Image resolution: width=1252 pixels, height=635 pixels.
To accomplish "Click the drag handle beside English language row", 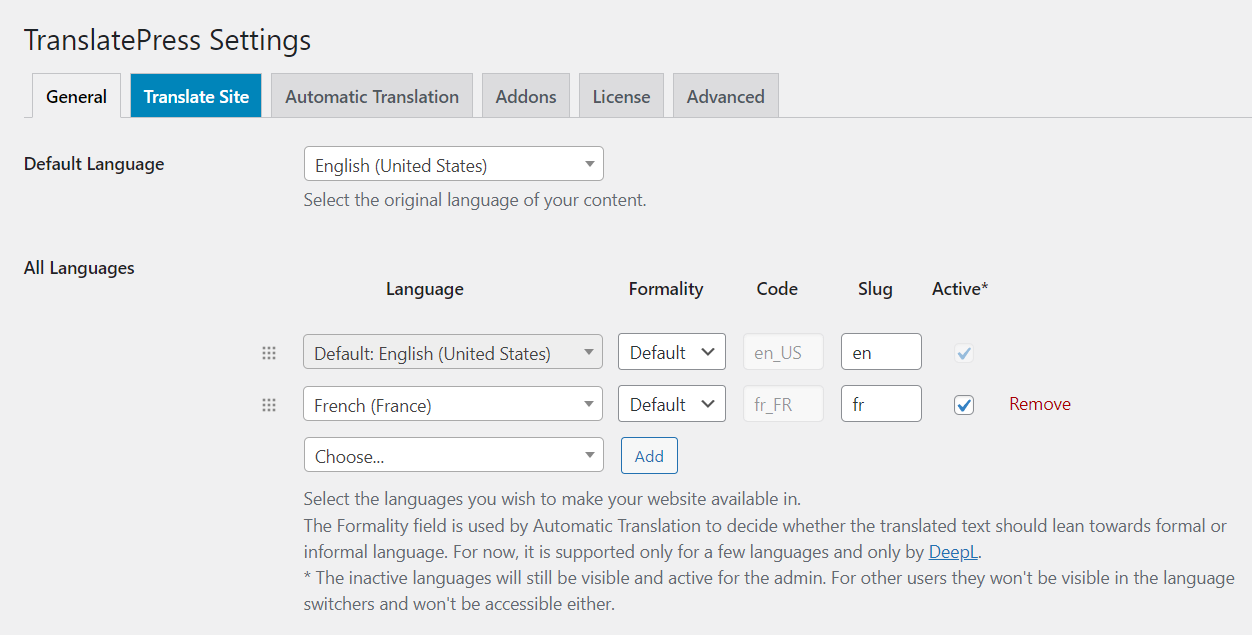I will (x=268, y=351).
